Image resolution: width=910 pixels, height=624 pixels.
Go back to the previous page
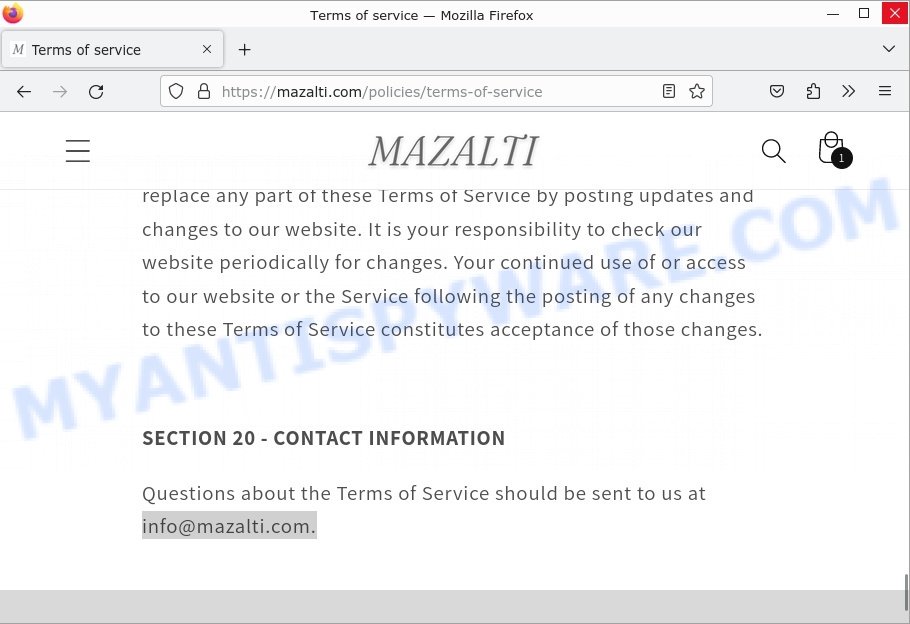point(24,92)
